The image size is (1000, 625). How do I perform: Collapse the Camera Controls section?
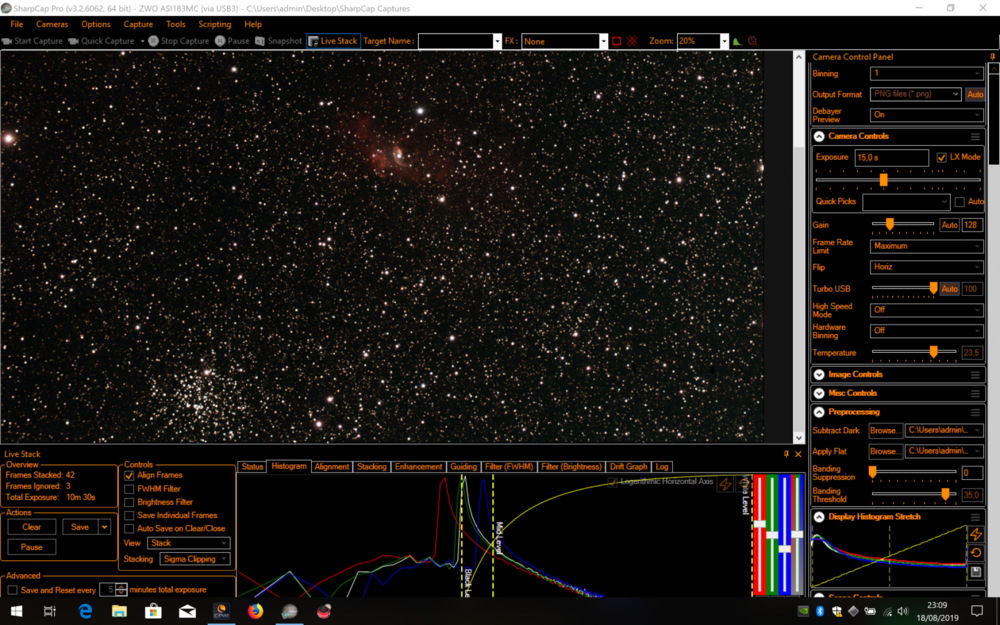click(x=819, y=136)
